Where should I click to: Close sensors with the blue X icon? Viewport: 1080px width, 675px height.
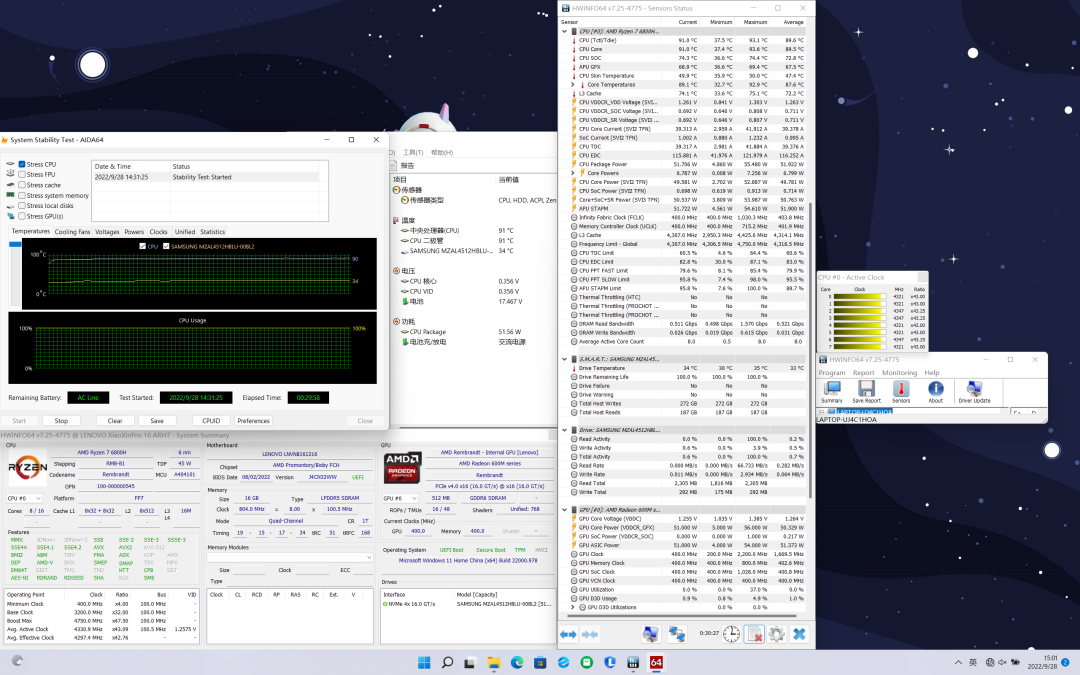pyautogui.click(x=799, y=634)
